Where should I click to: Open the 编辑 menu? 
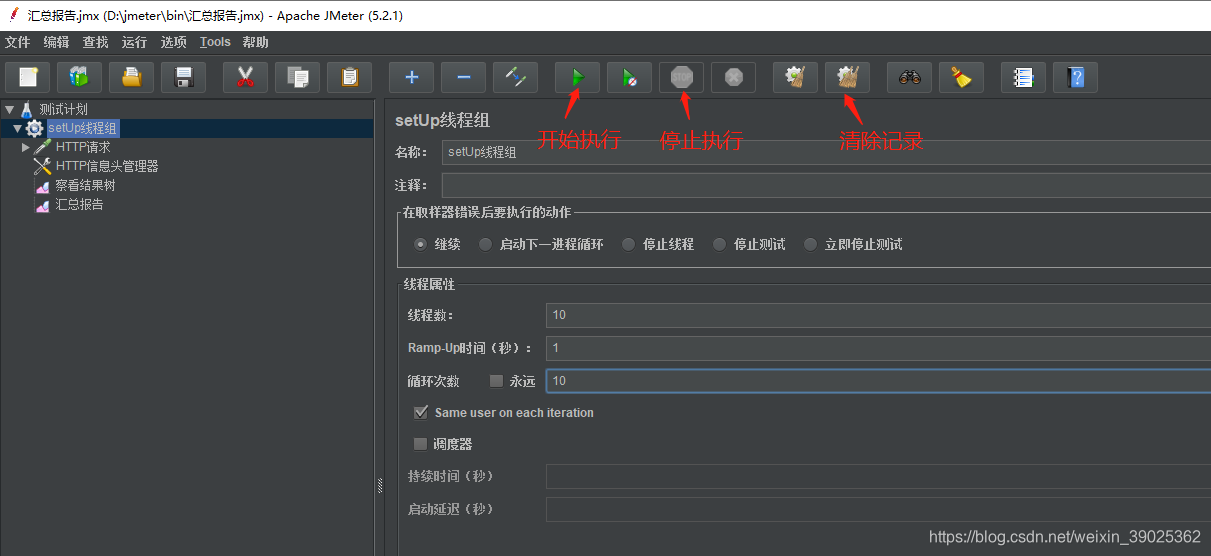point(56,42)
